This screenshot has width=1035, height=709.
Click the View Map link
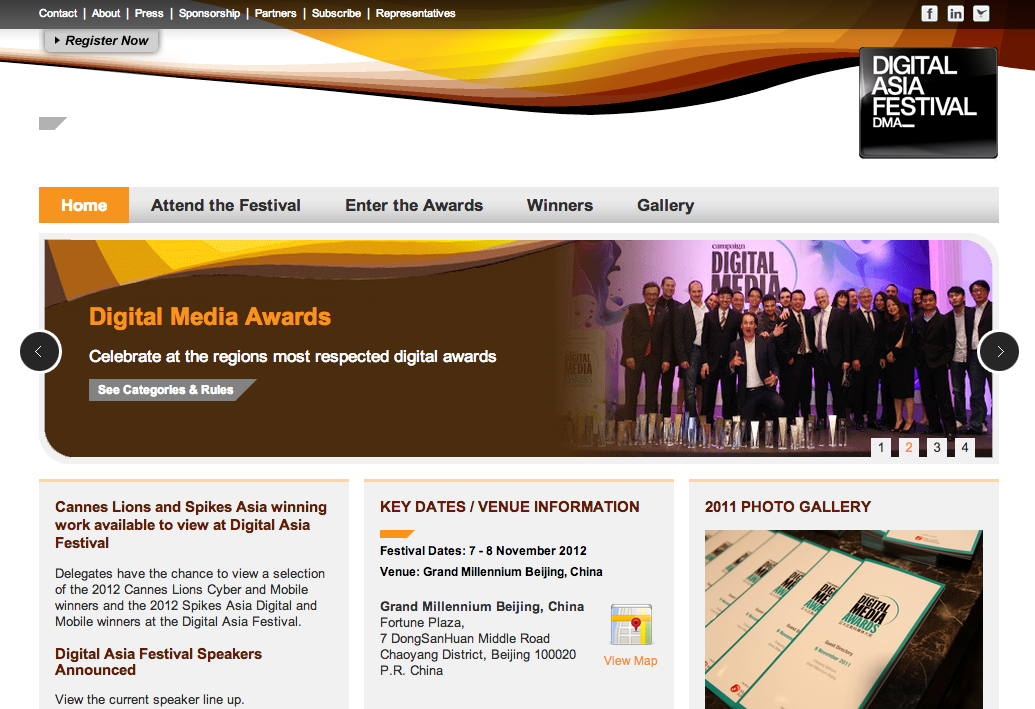(630, 661)
